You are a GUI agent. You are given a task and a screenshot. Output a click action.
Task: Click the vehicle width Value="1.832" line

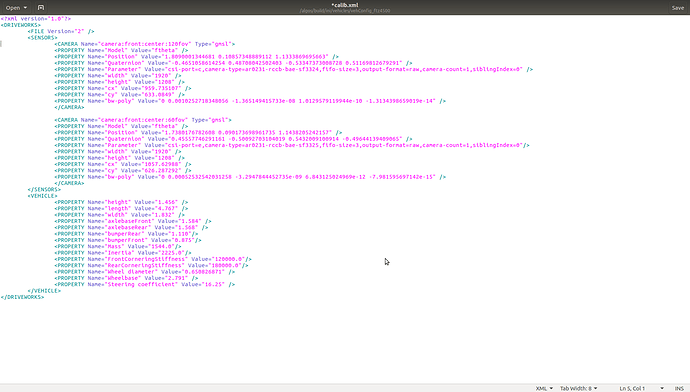(119, 215)
